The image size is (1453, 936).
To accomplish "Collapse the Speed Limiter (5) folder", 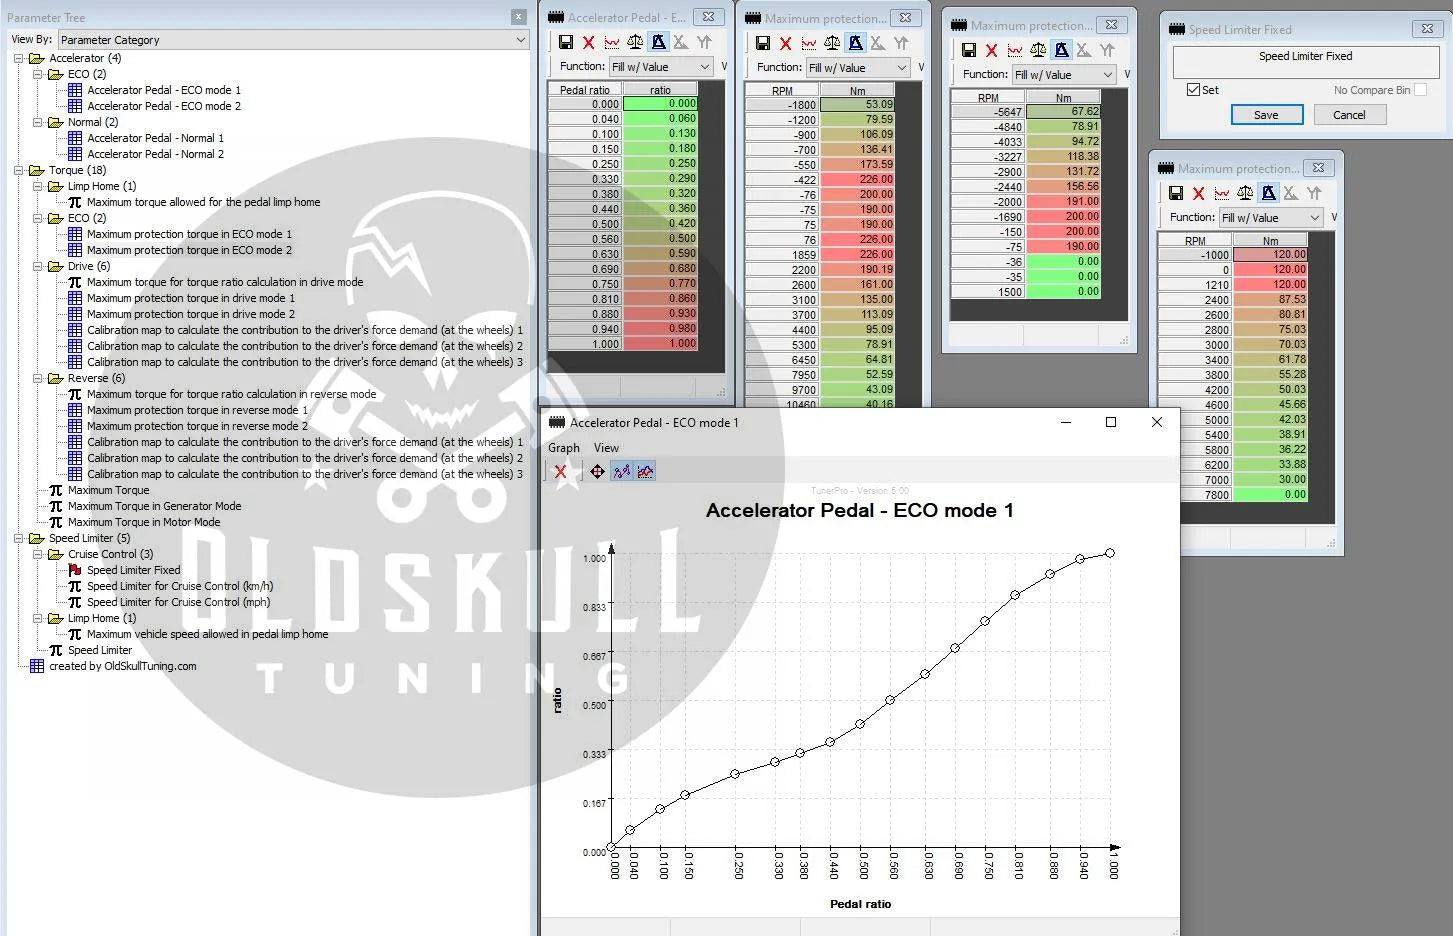I will [x=19, y=538].
